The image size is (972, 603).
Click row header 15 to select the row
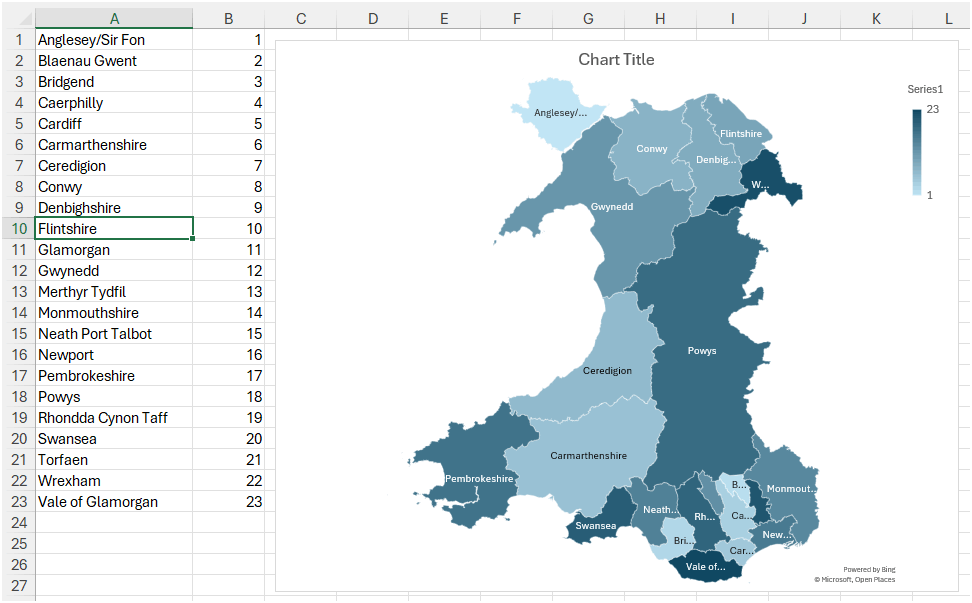[x=18, y=333]
